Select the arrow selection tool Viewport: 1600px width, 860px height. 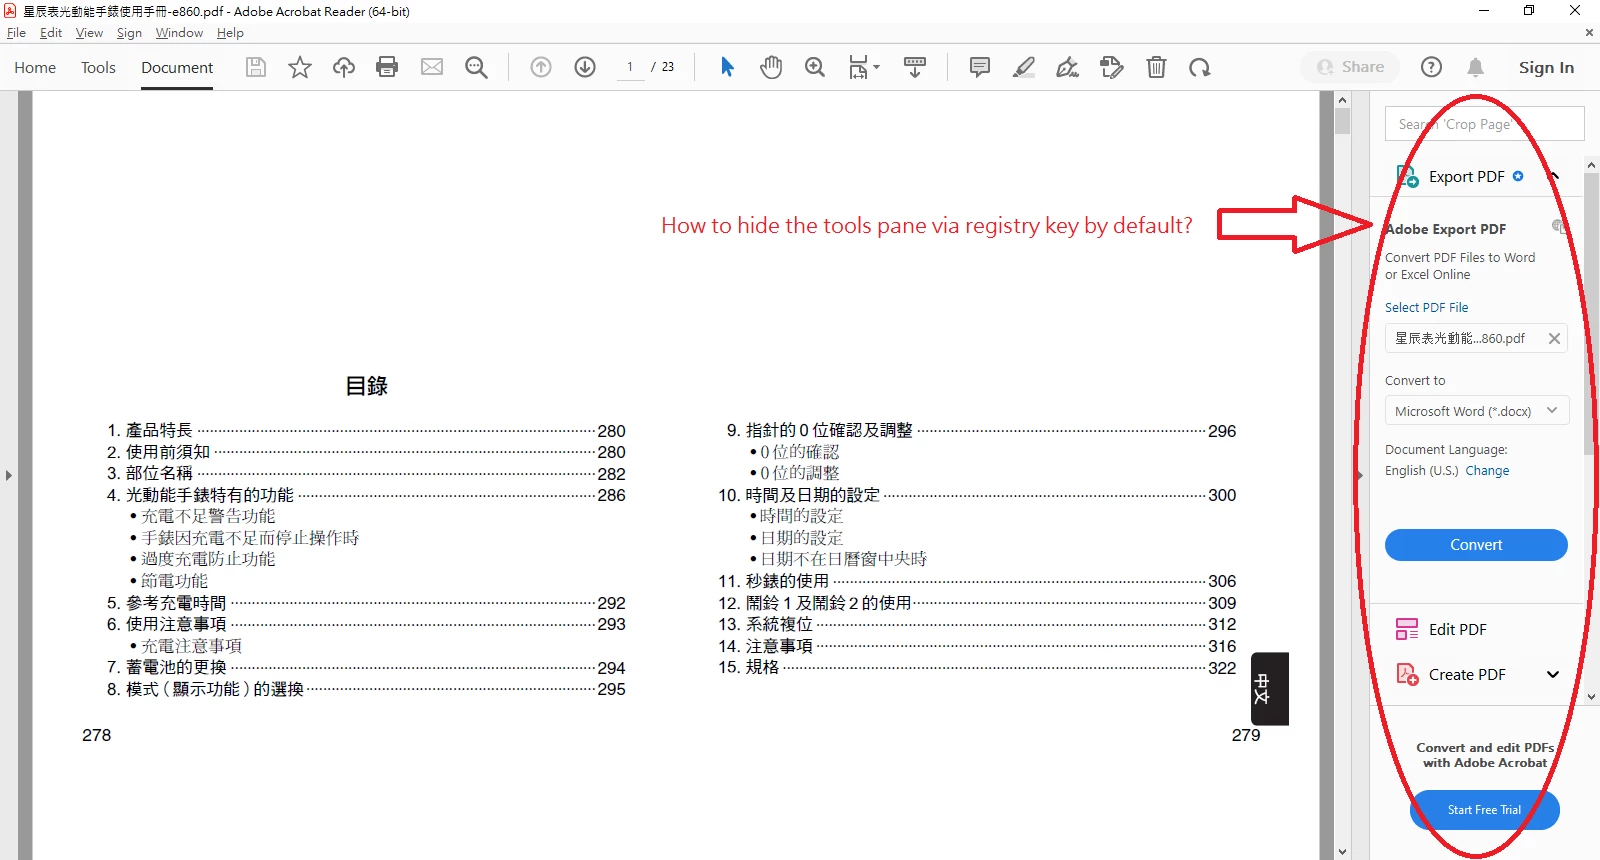coord(727,67)
